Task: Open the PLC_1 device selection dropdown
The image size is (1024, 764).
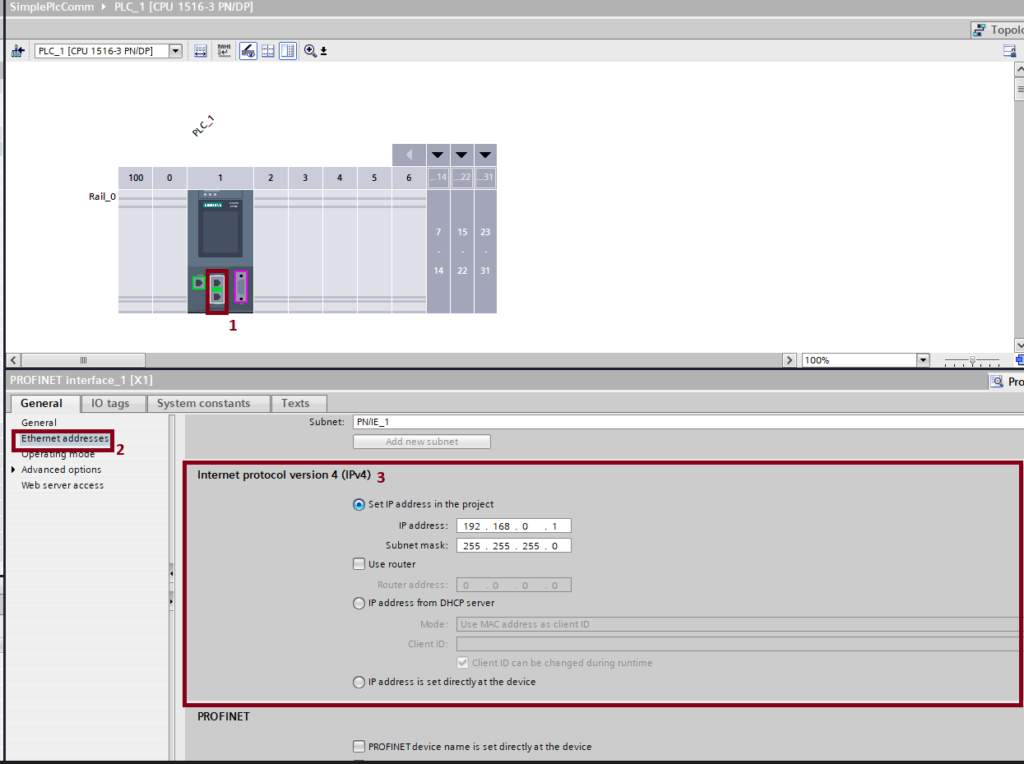Action: 176,51
